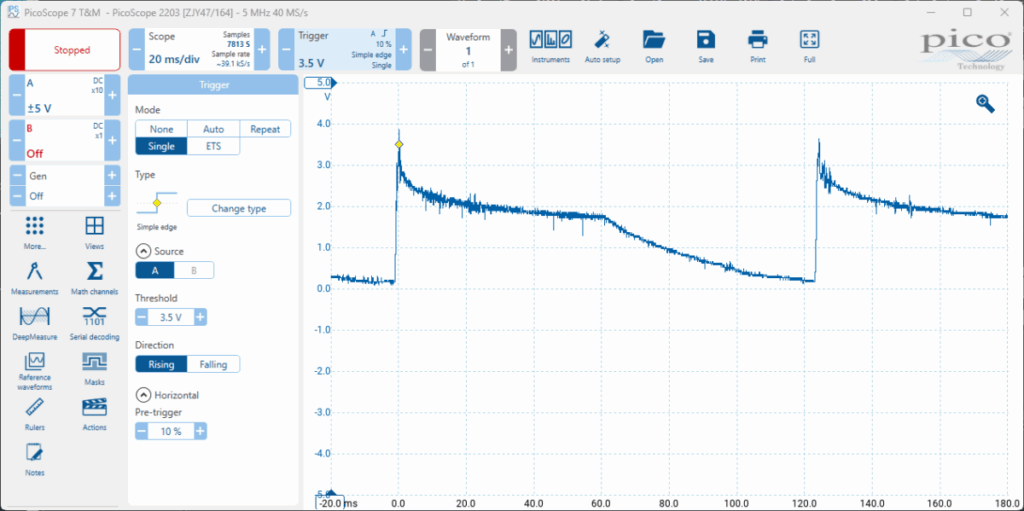Switch trigger source to B

tap(194, 270)
